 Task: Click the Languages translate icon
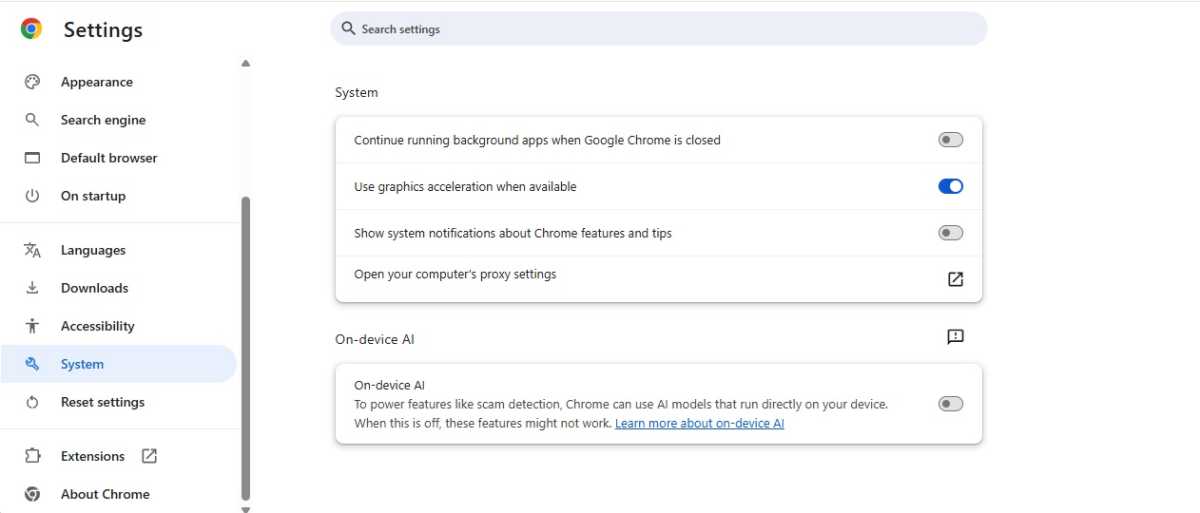32,250
